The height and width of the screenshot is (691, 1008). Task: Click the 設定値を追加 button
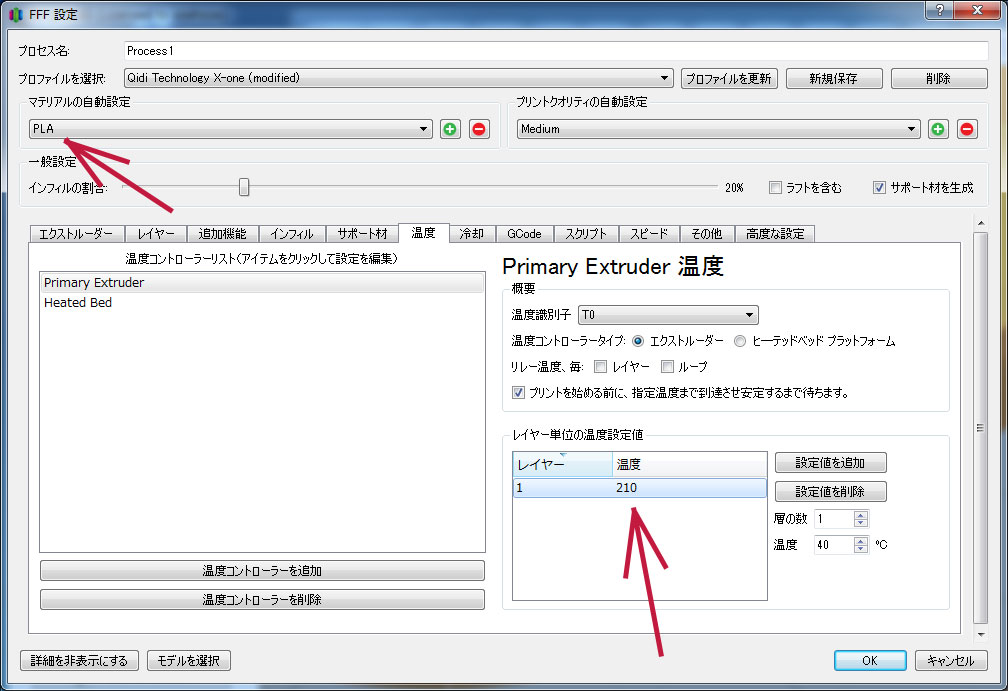[830, 463]
